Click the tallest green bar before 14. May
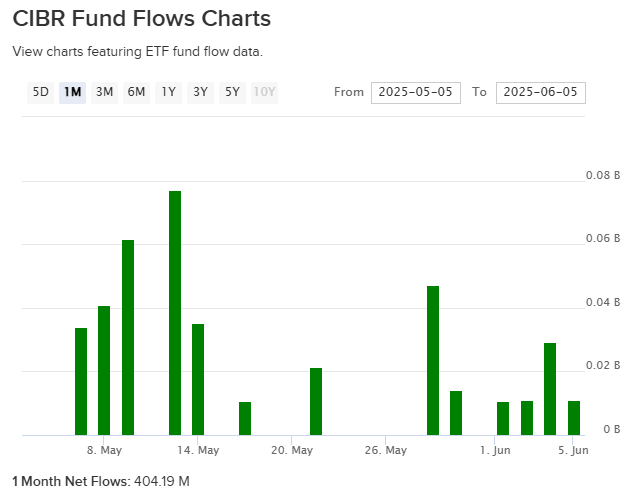Viewport: 633px width, 497px height. (x=175, y=313)
